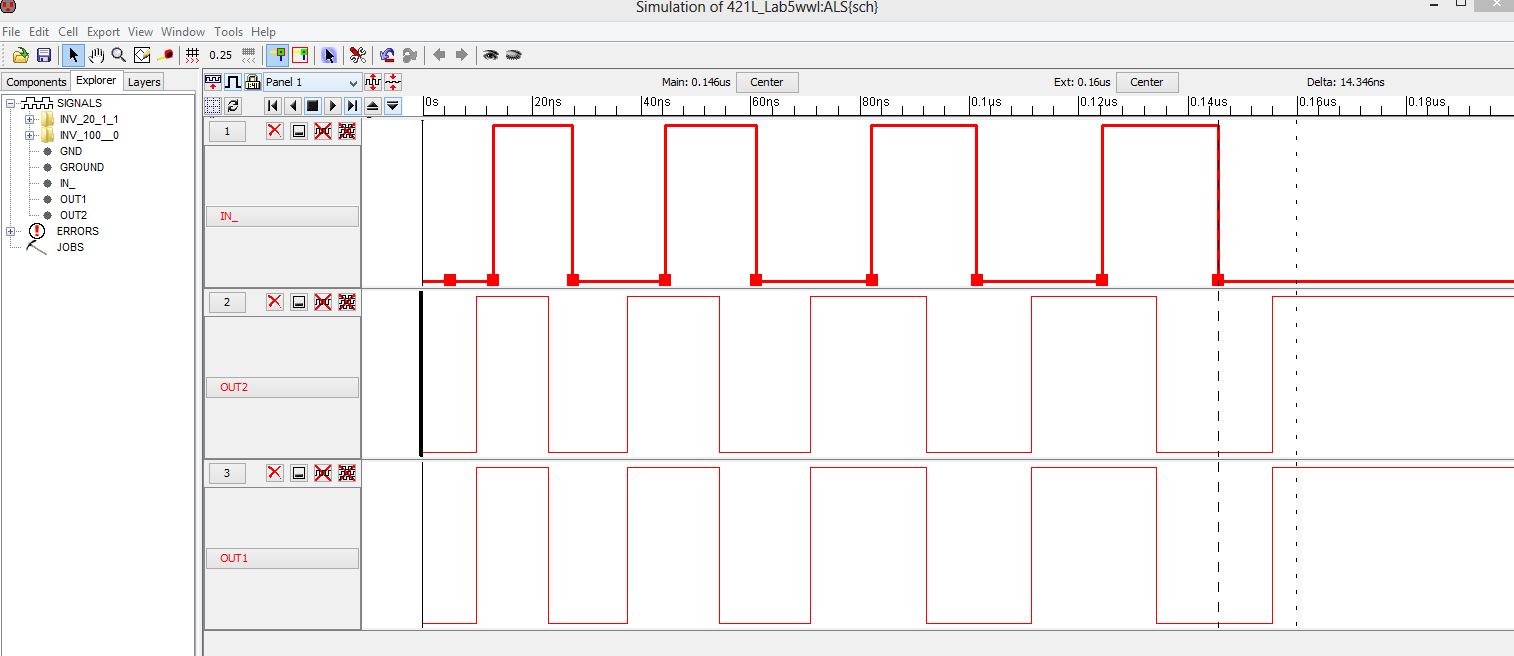This screenshot has height=656, width=1514.
Task: Select the Explorer tab
Action: coord(97,81)
